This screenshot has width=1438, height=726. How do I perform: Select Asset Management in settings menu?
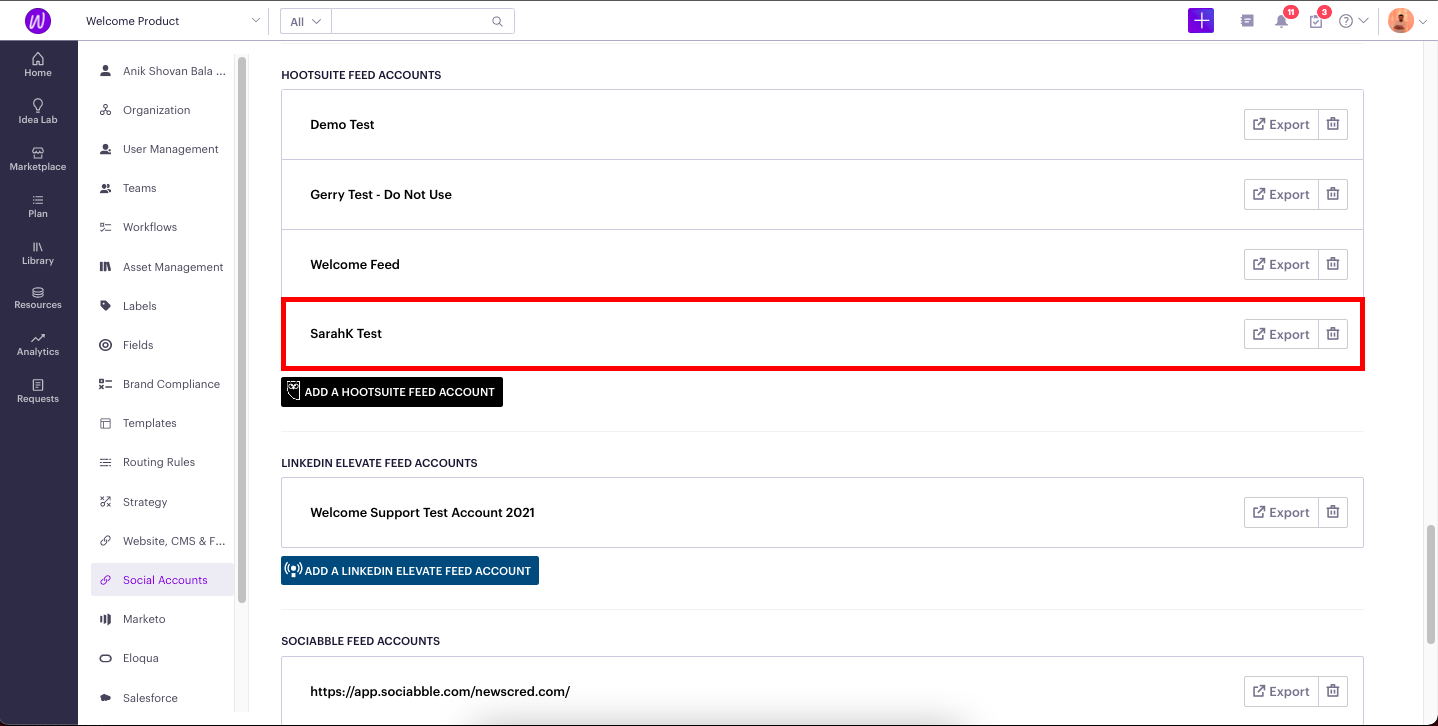(162, 267)
